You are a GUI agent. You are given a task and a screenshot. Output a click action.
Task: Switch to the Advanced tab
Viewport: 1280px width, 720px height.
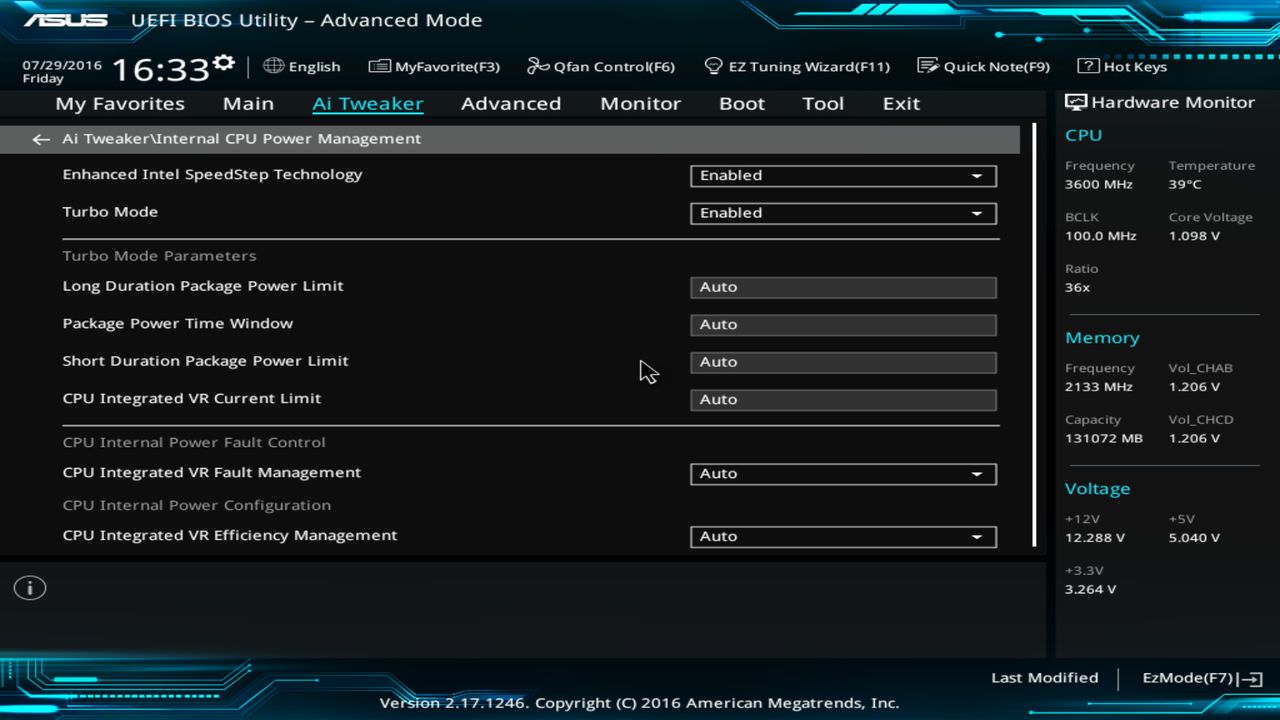tap(511, 103)
